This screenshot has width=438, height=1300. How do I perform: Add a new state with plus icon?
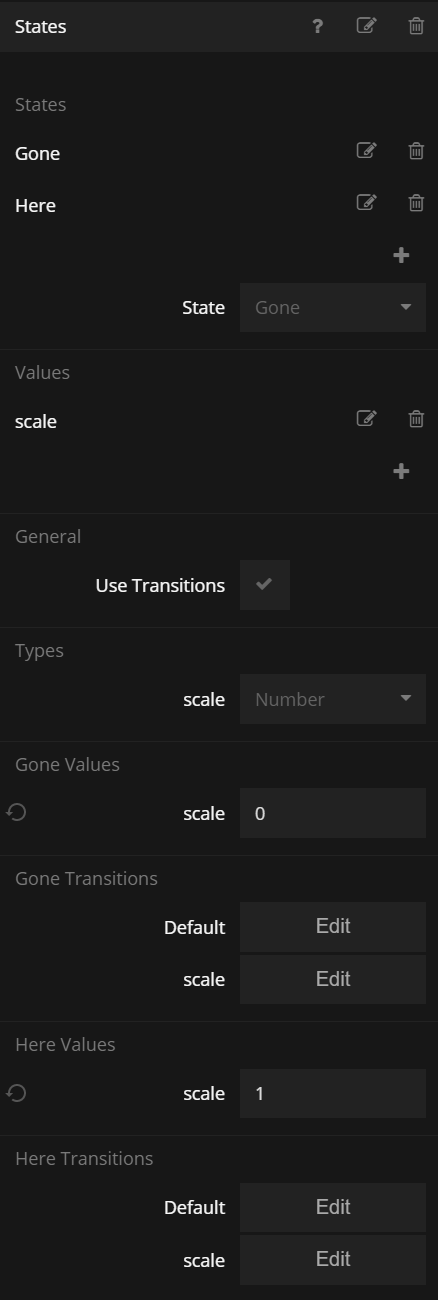[x=401, y=256]
